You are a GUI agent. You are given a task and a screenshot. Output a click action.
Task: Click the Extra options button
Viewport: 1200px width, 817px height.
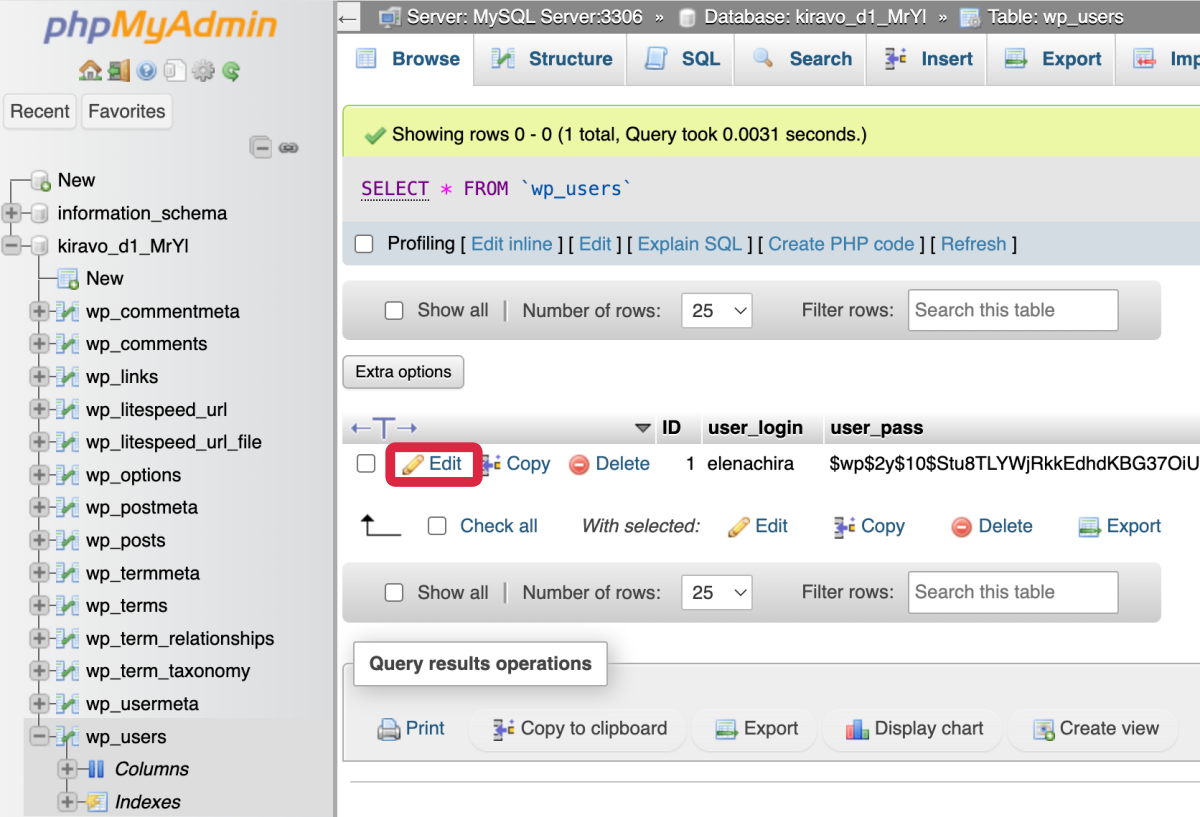(403, 371)
